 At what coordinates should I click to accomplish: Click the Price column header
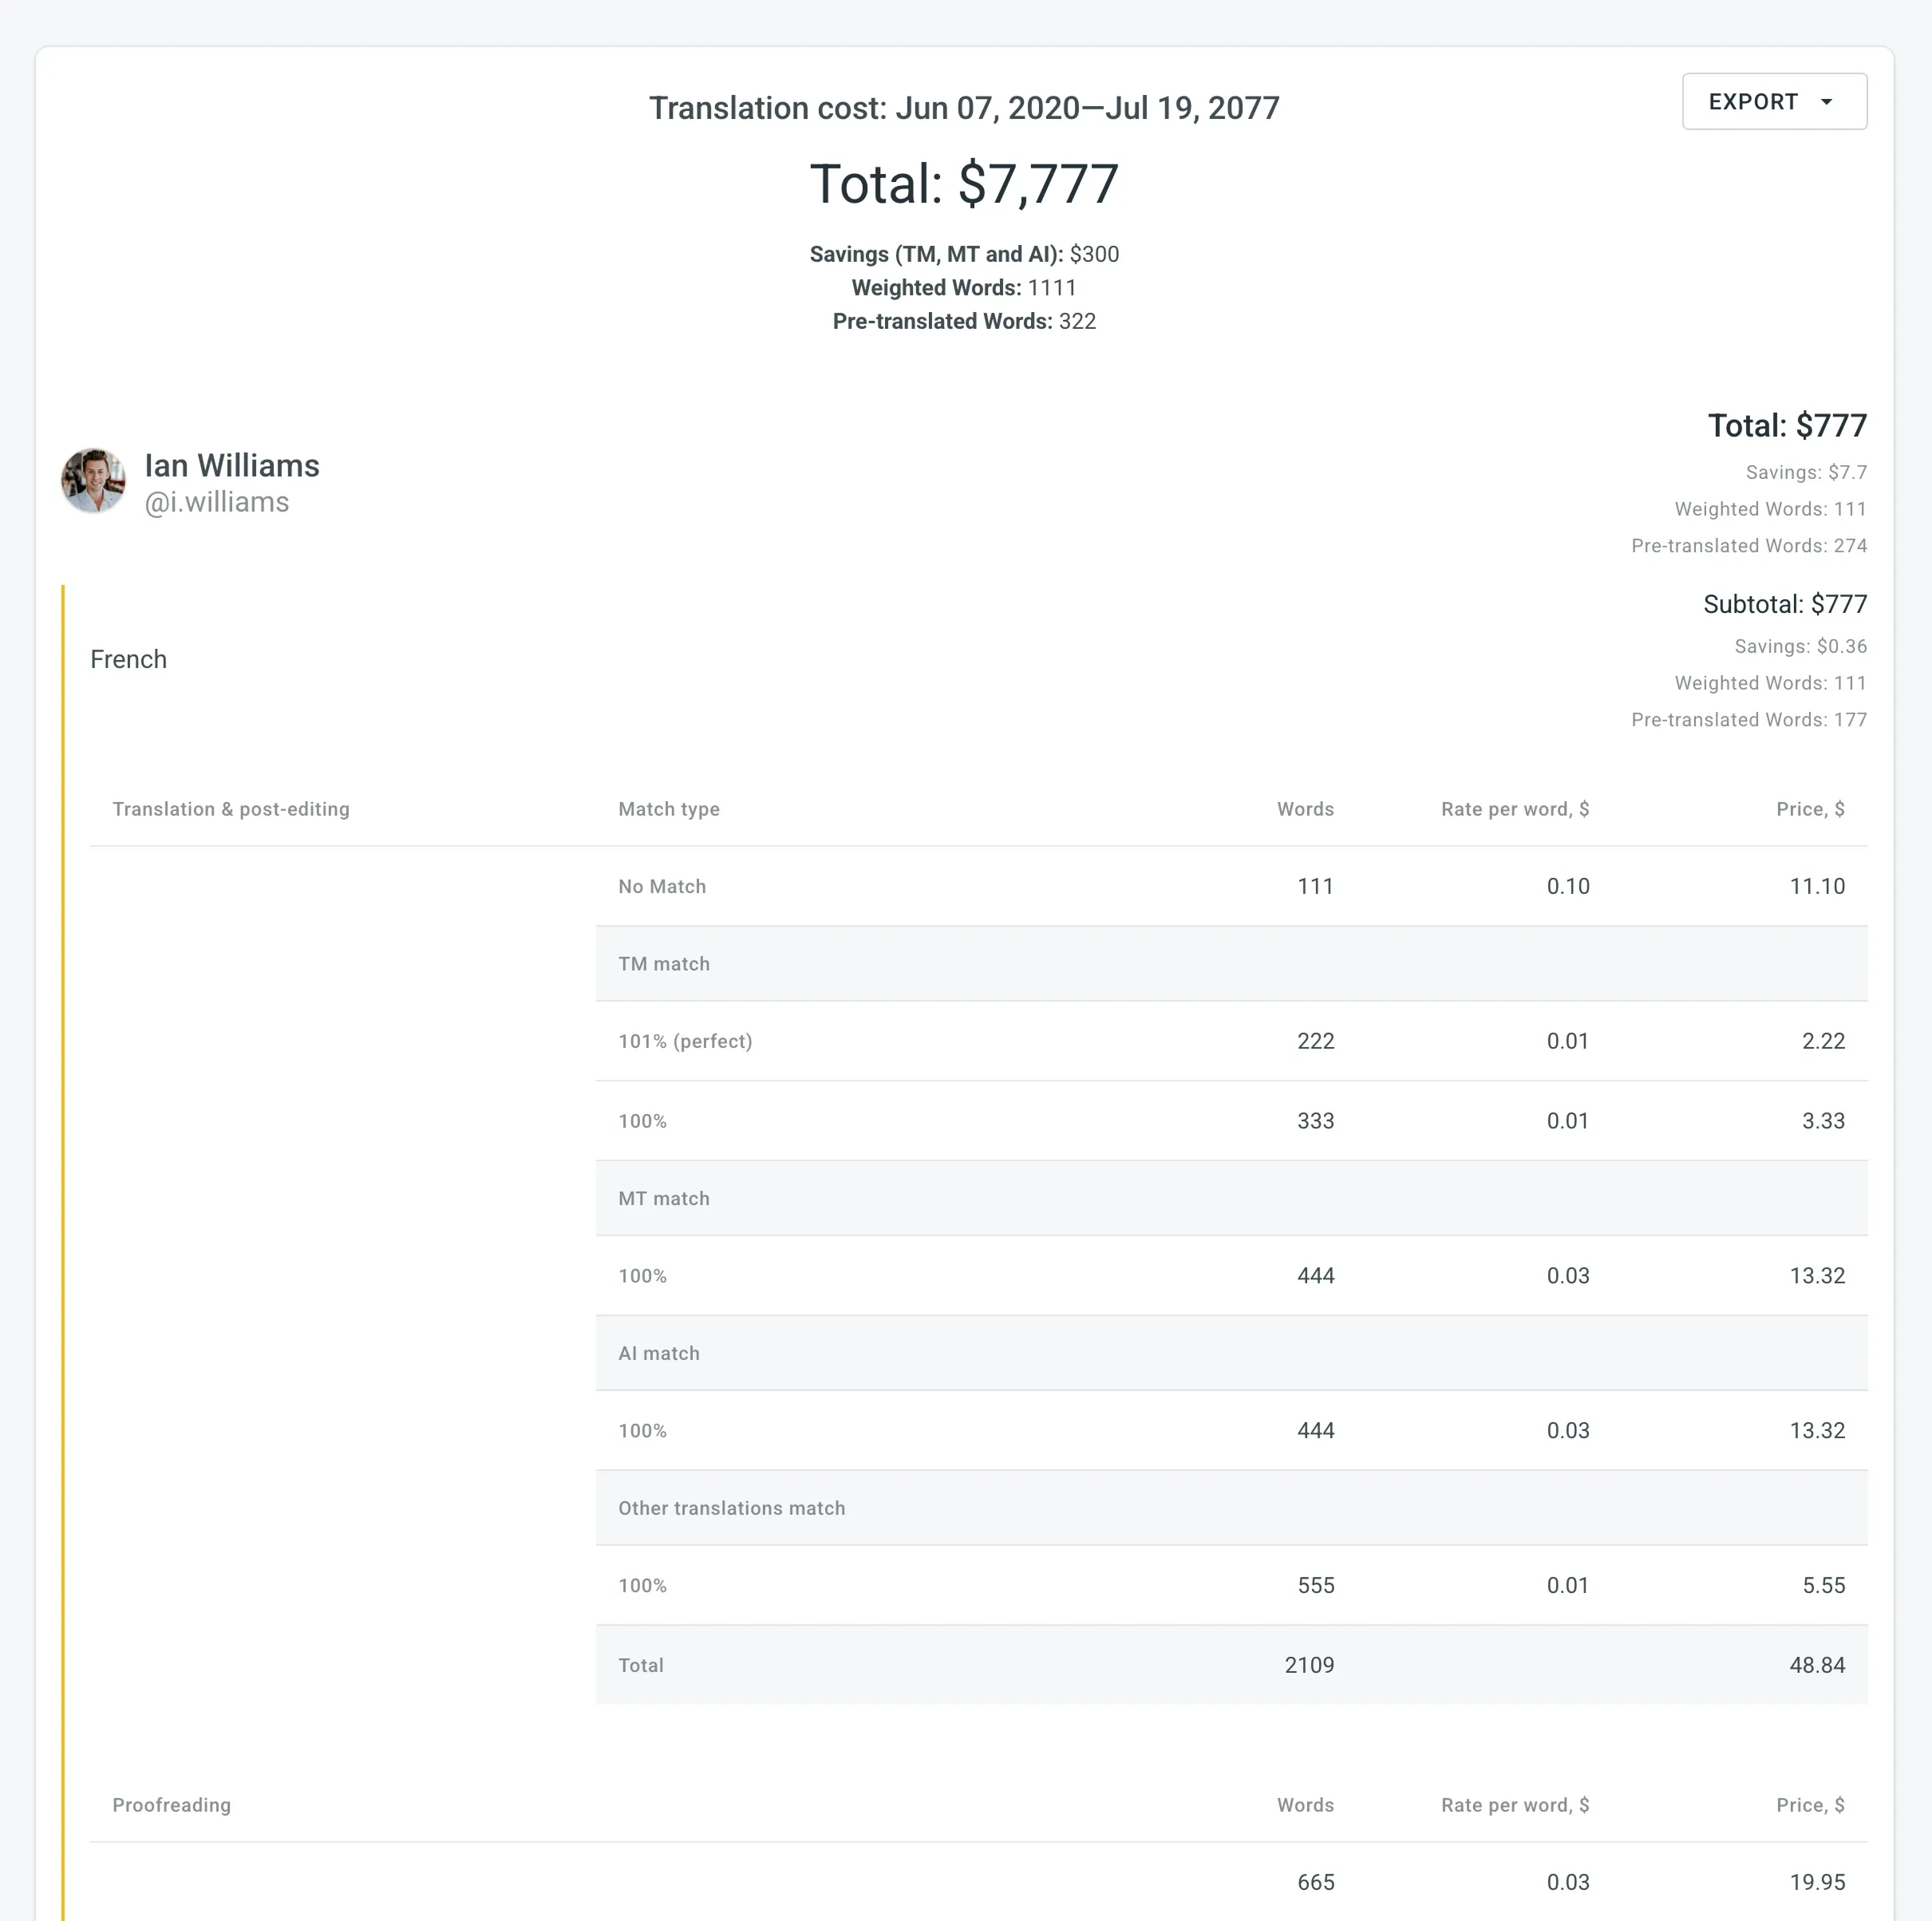(1810, 809)
